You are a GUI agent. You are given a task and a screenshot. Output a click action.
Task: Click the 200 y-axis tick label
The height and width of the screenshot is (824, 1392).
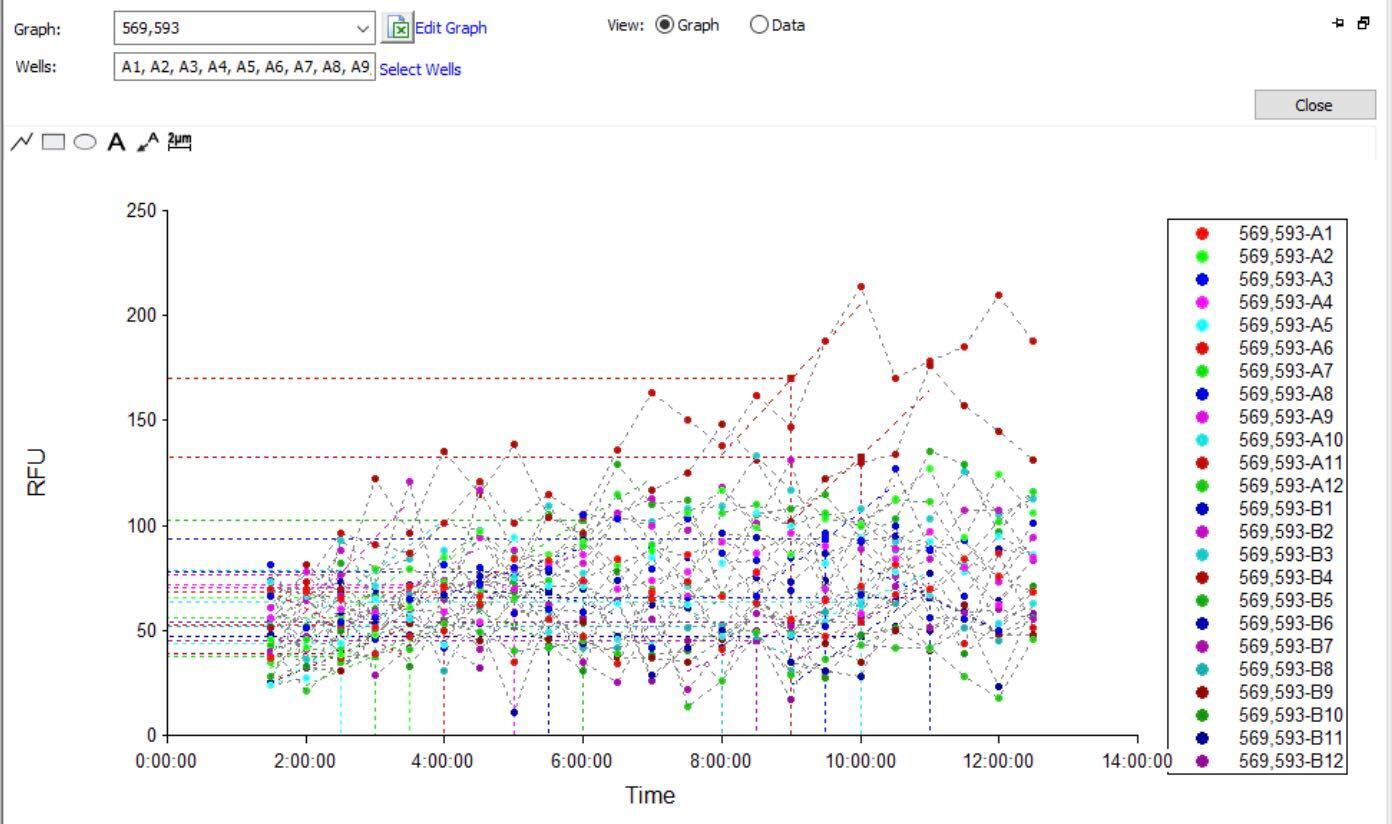point(140,315)
